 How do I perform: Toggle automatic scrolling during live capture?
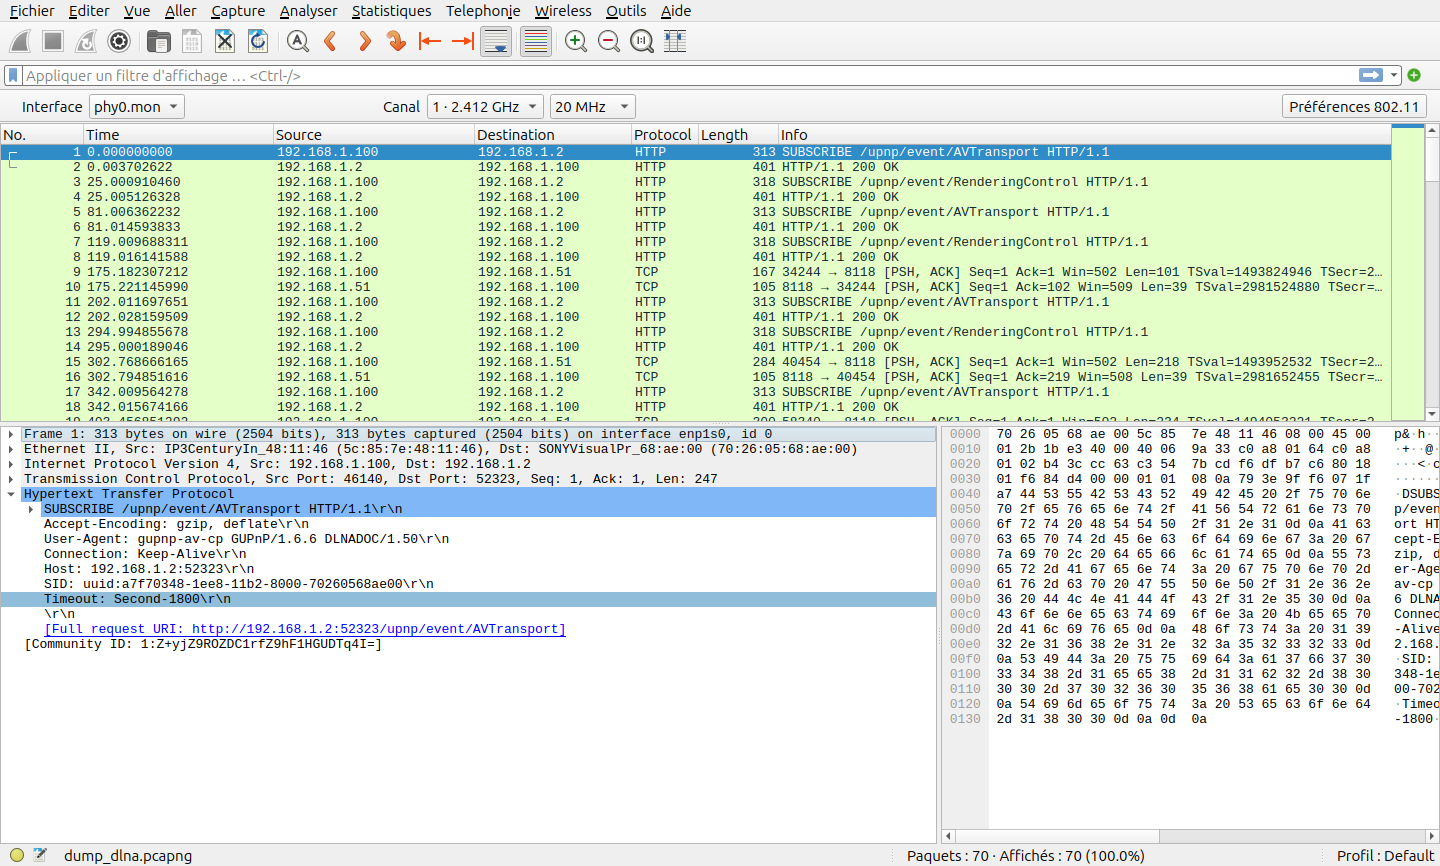click(x=496, y=41)
